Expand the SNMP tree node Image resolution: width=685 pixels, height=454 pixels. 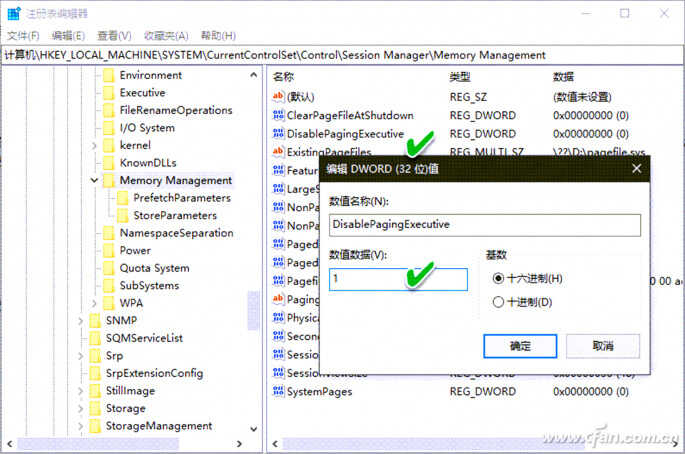click(80, 321)
